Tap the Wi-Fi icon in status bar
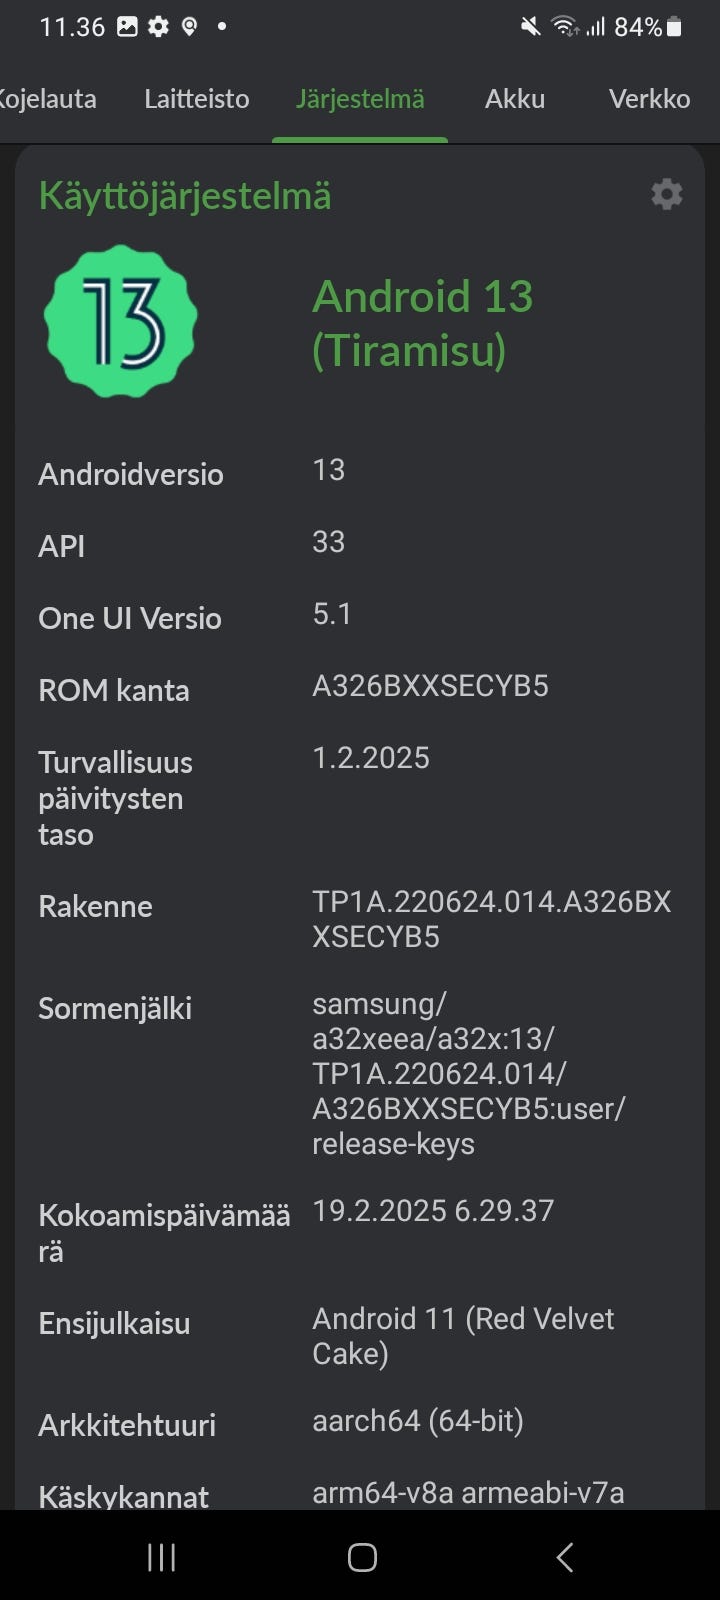This screenshot has width=720, height=1600. coord(565,27)
